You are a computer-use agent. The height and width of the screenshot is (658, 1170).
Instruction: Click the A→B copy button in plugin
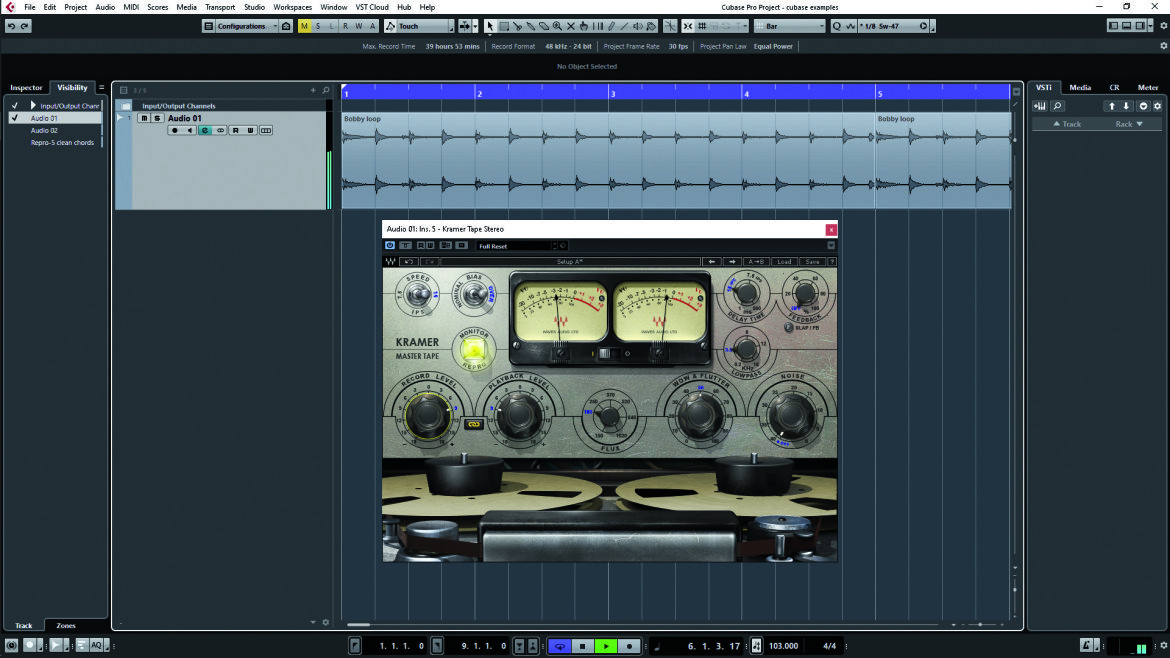click(x=756, y=262)
